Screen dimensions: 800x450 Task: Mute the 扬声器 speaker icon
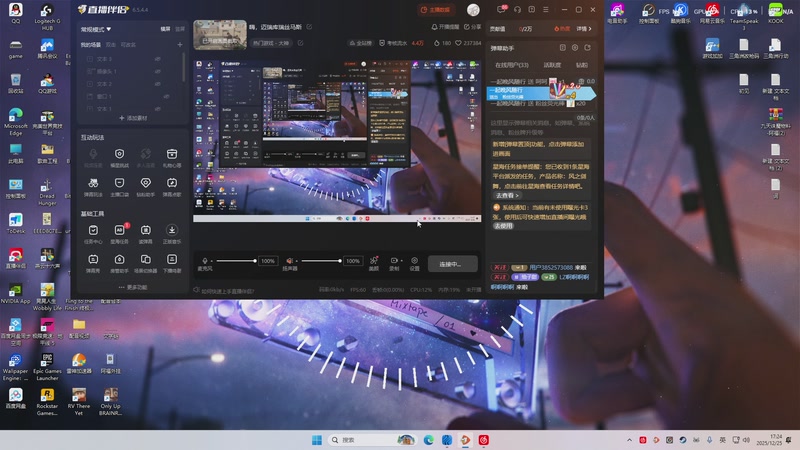coord(289,261)
